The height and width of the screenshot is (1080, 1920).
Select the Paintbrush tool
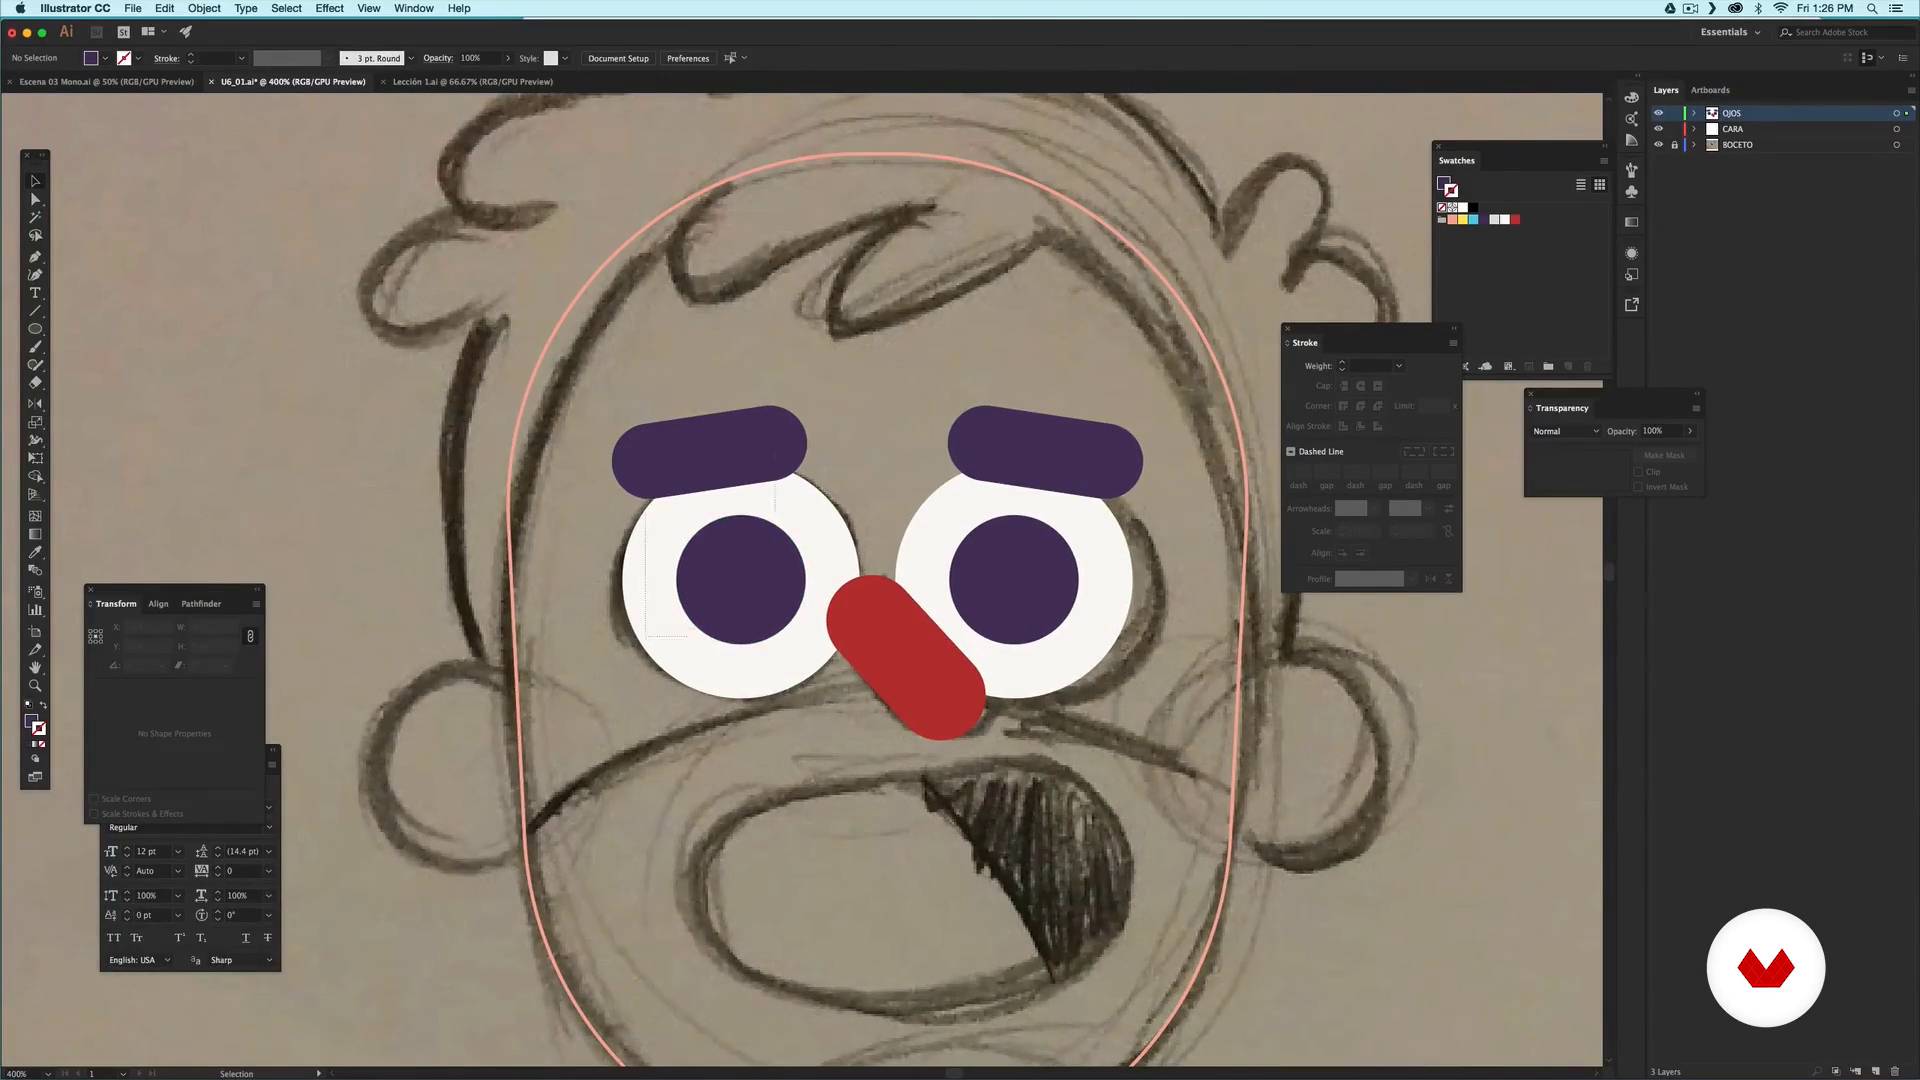(x=35, y=347)
